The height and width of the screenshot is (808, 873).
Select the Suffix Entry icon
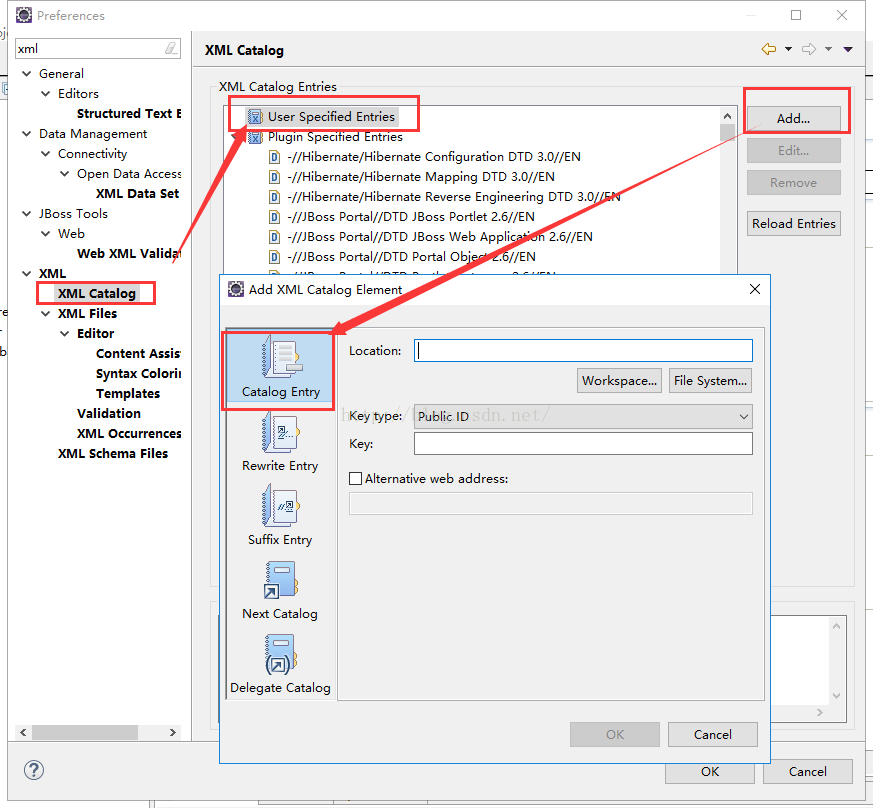pos(282,506)
